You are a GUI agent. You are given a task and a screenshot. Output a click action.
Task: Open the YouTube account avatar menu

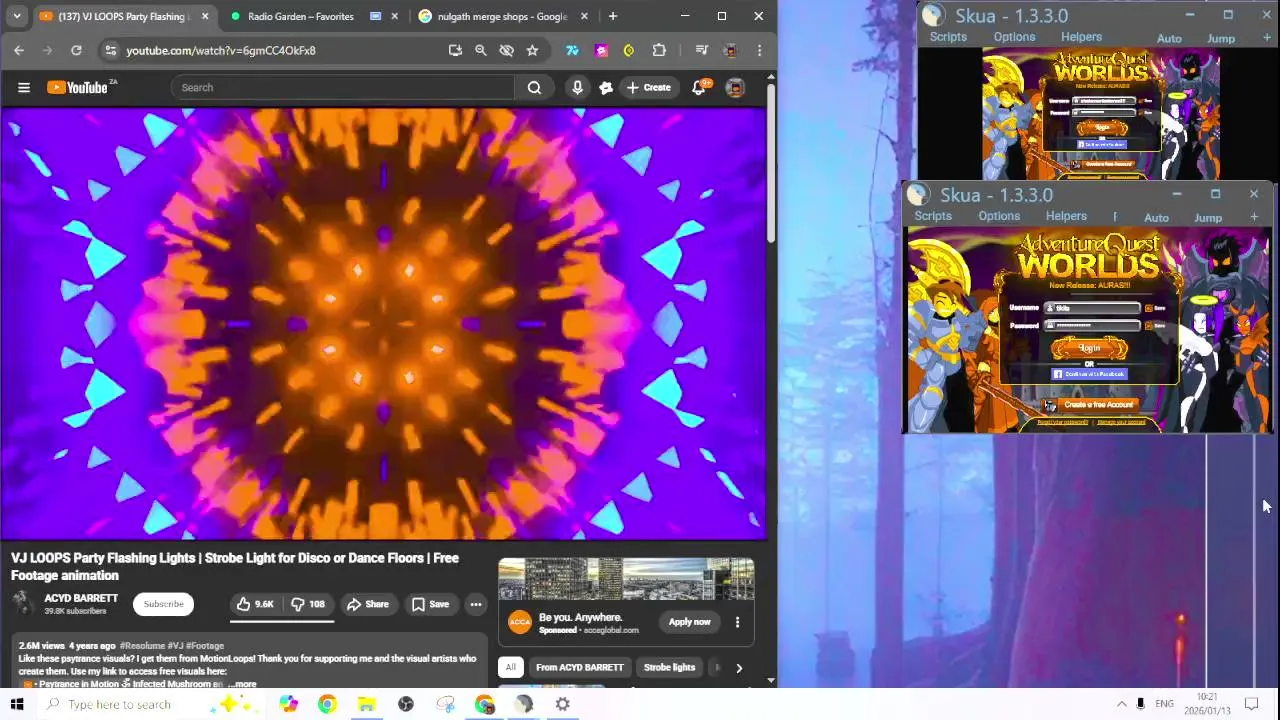pos(735,88)
